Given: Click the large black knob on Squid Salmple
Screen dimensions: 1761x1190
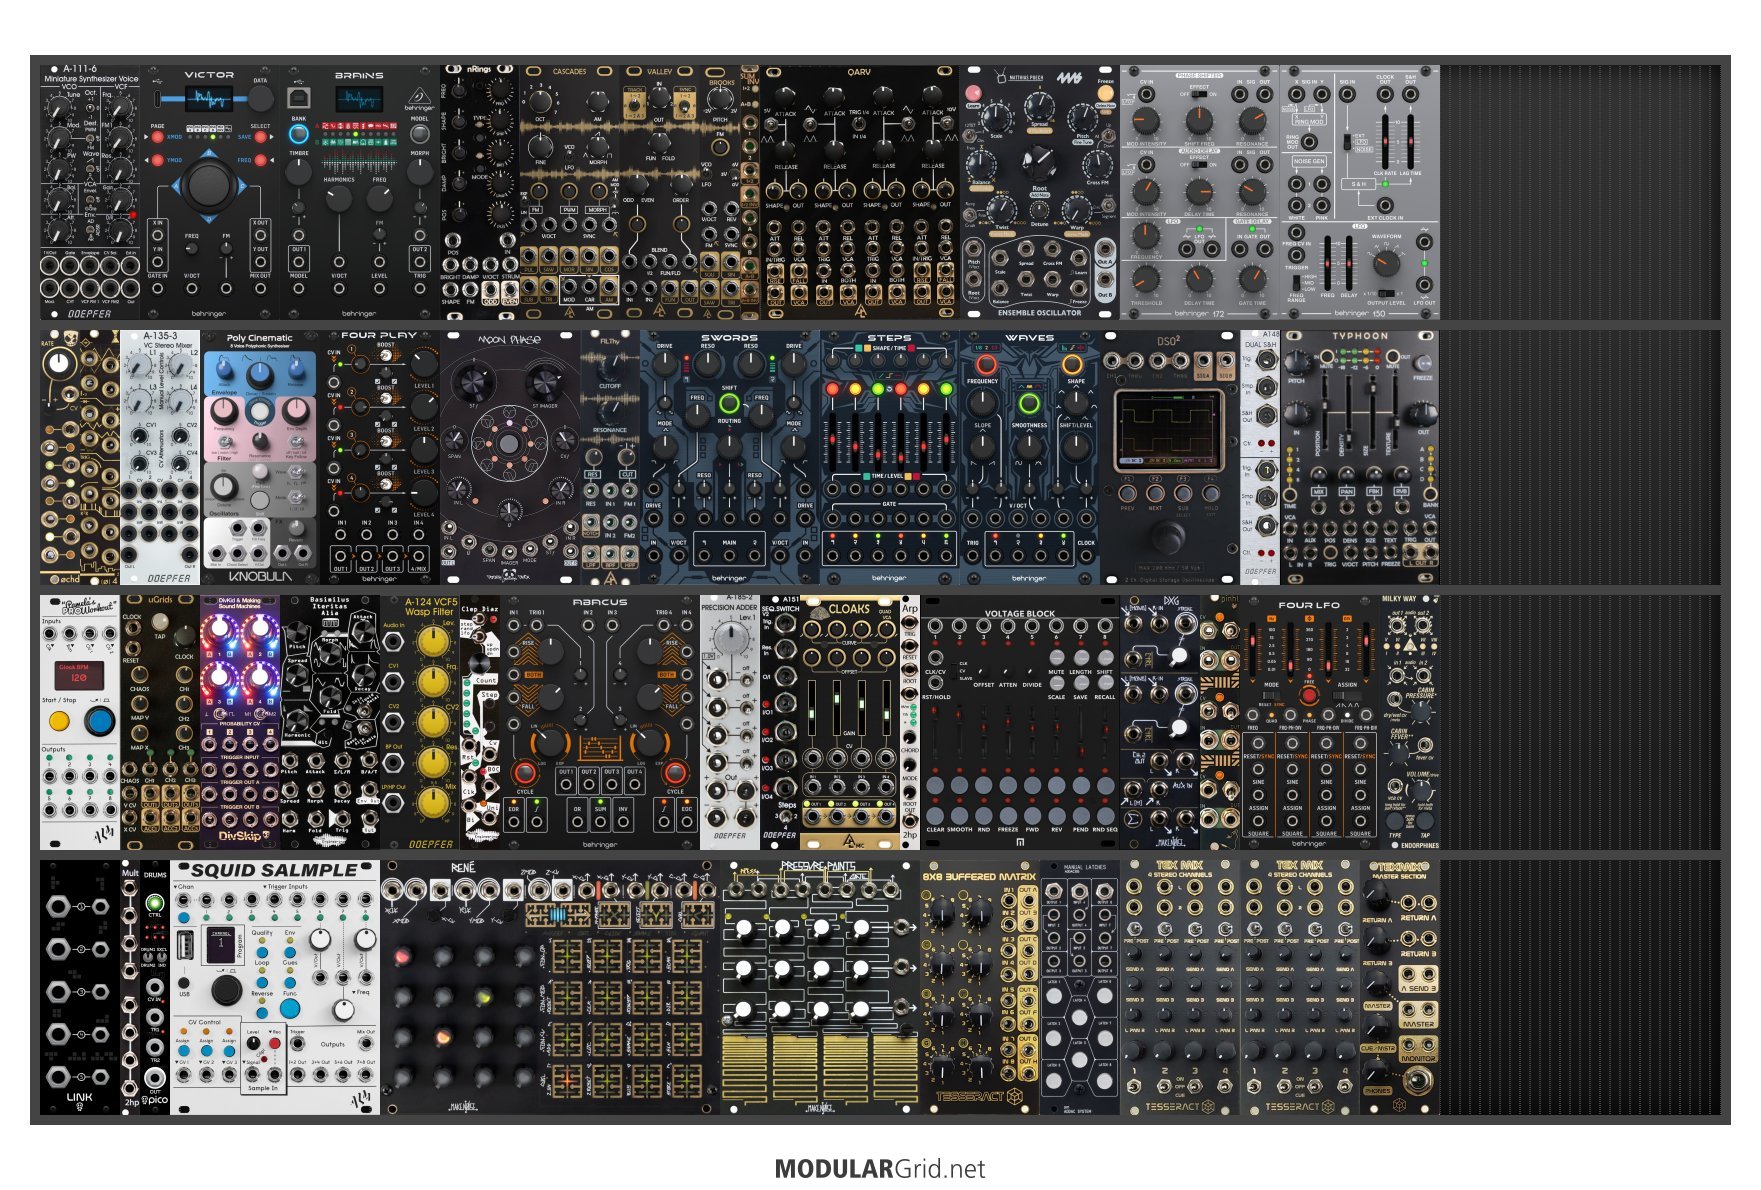Looking at the screenshot, I should pyautogui.click(x=226, y=990).
